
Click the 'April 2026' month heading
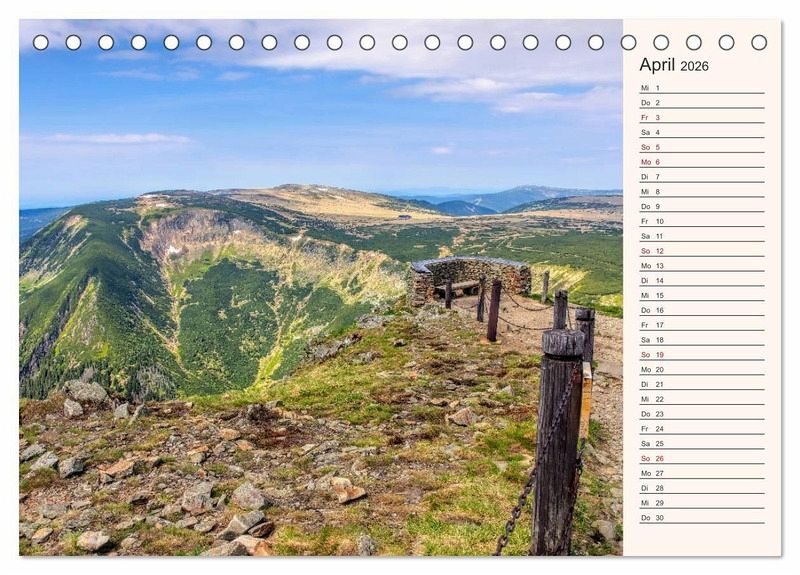673,65
